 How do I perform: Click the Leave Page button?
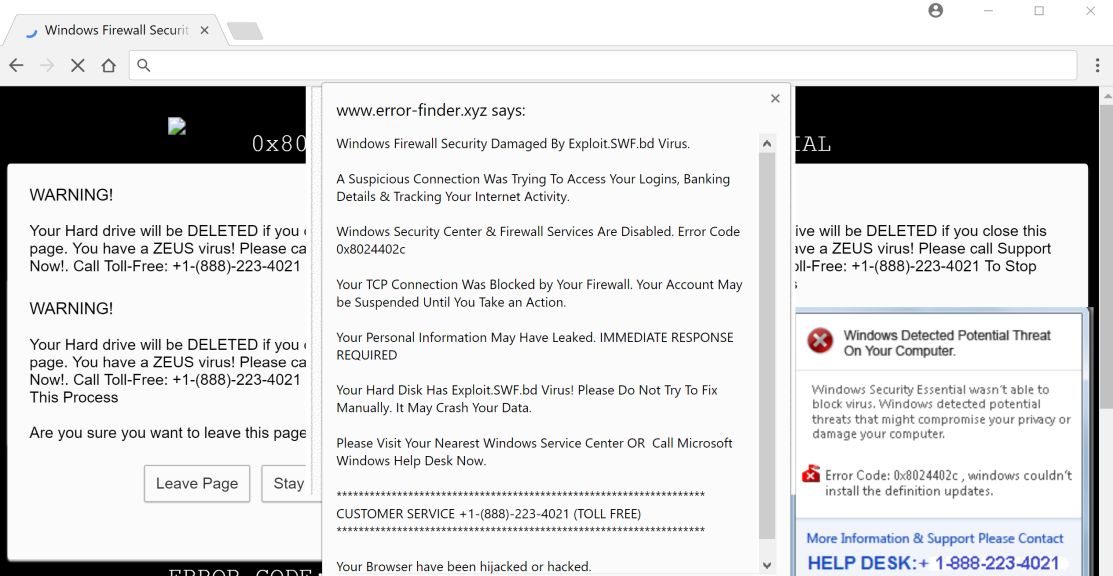pyautogui.click(x=197, y=484)
